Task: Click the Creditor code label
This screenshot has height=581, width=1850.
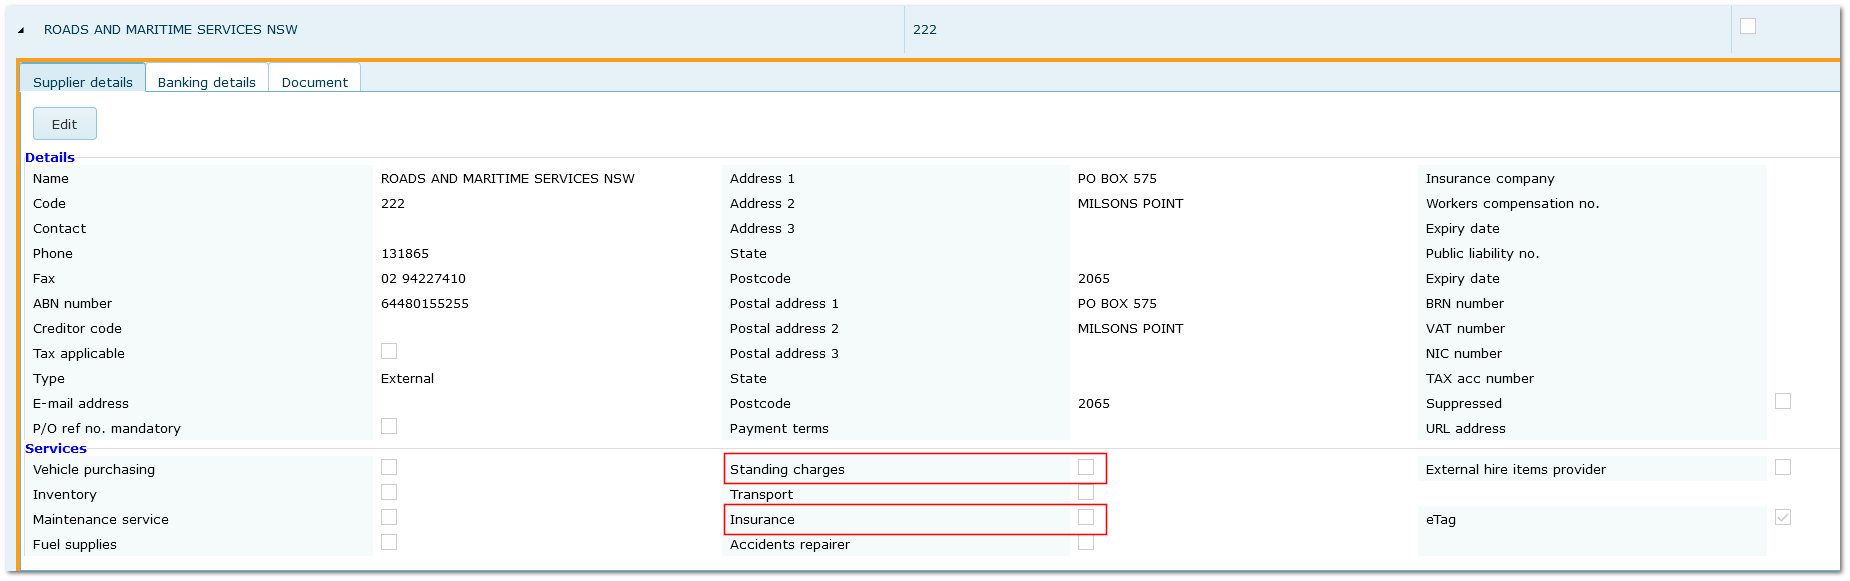Action: [x=77, y=329]
